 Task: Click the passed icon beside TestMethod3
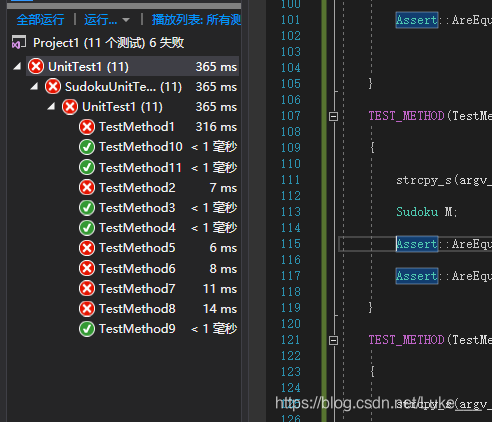[x=87, y=208]
